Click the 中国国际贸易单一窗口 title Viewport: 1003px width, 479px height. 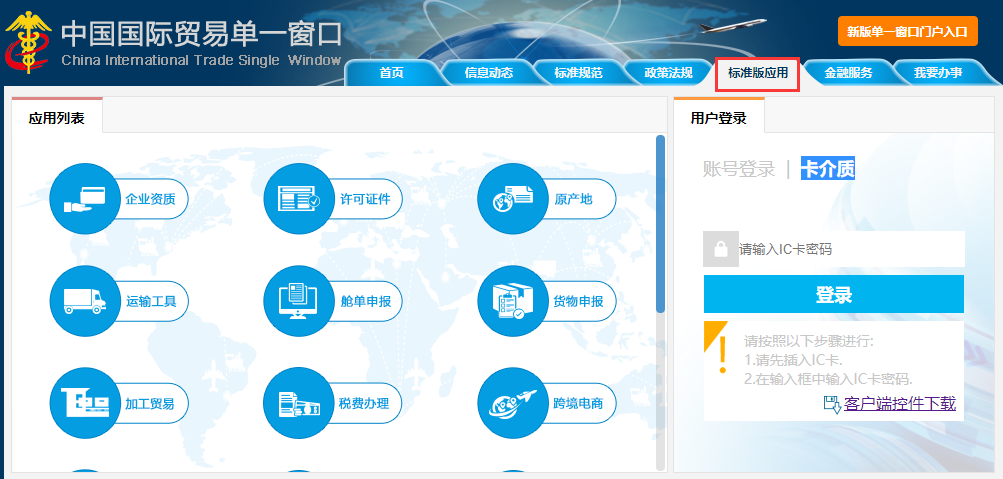[x=201, y=34]
